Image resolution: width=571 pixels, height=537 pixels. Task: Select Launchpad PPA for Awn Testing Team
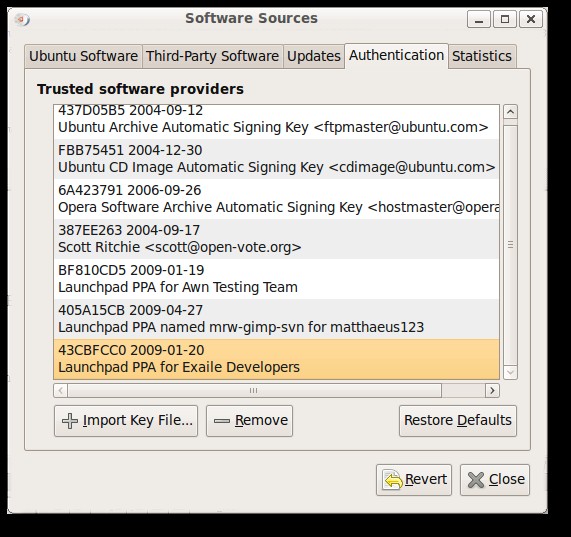(x=276, y=279)
